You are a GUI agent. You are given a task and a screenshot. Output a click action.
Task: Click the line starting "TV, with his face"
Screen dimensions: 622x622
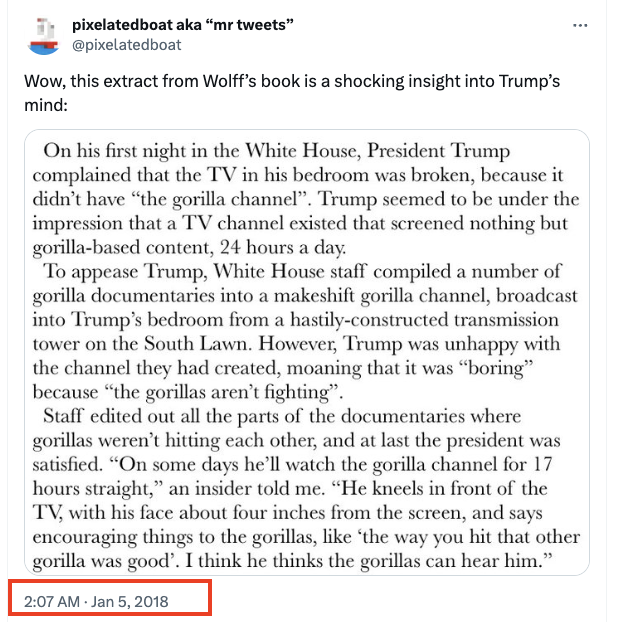coord(290,509)
